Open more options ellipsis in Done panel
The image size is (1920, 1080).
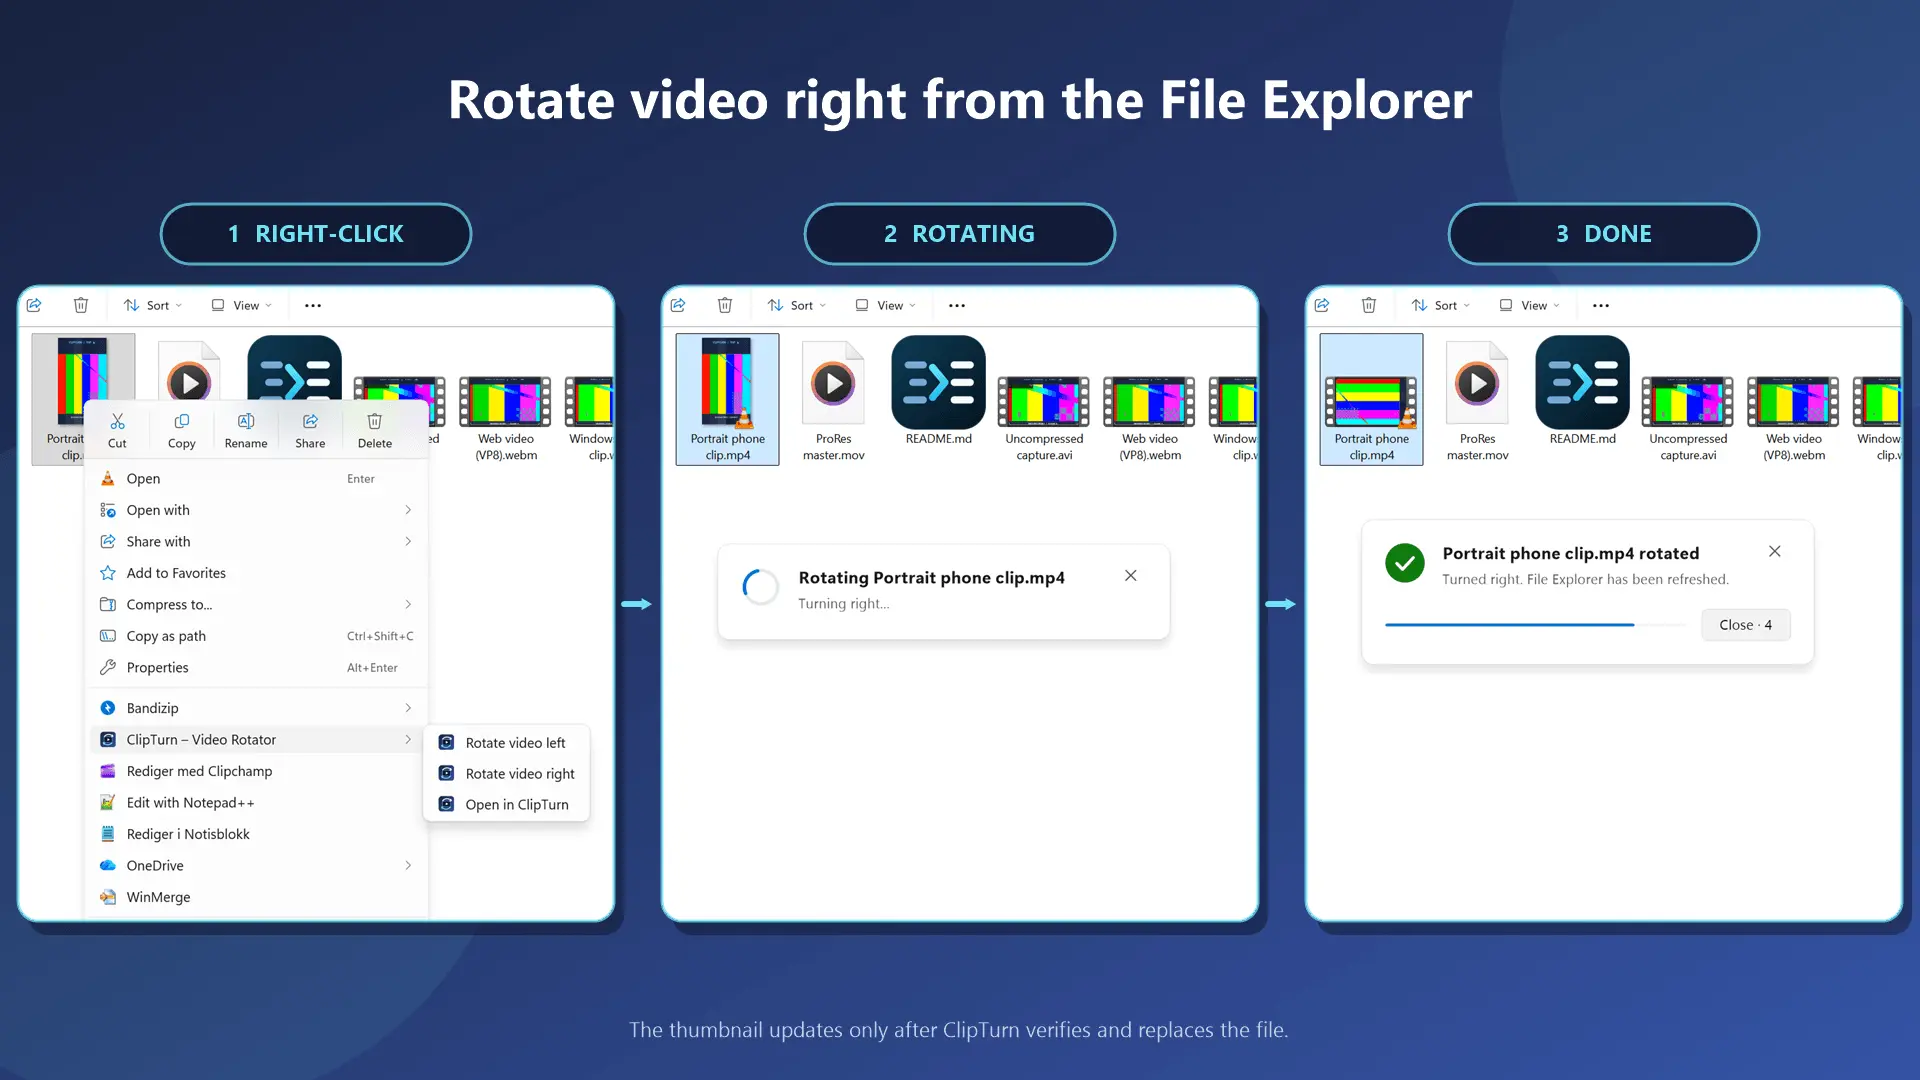pos(1601,306)
